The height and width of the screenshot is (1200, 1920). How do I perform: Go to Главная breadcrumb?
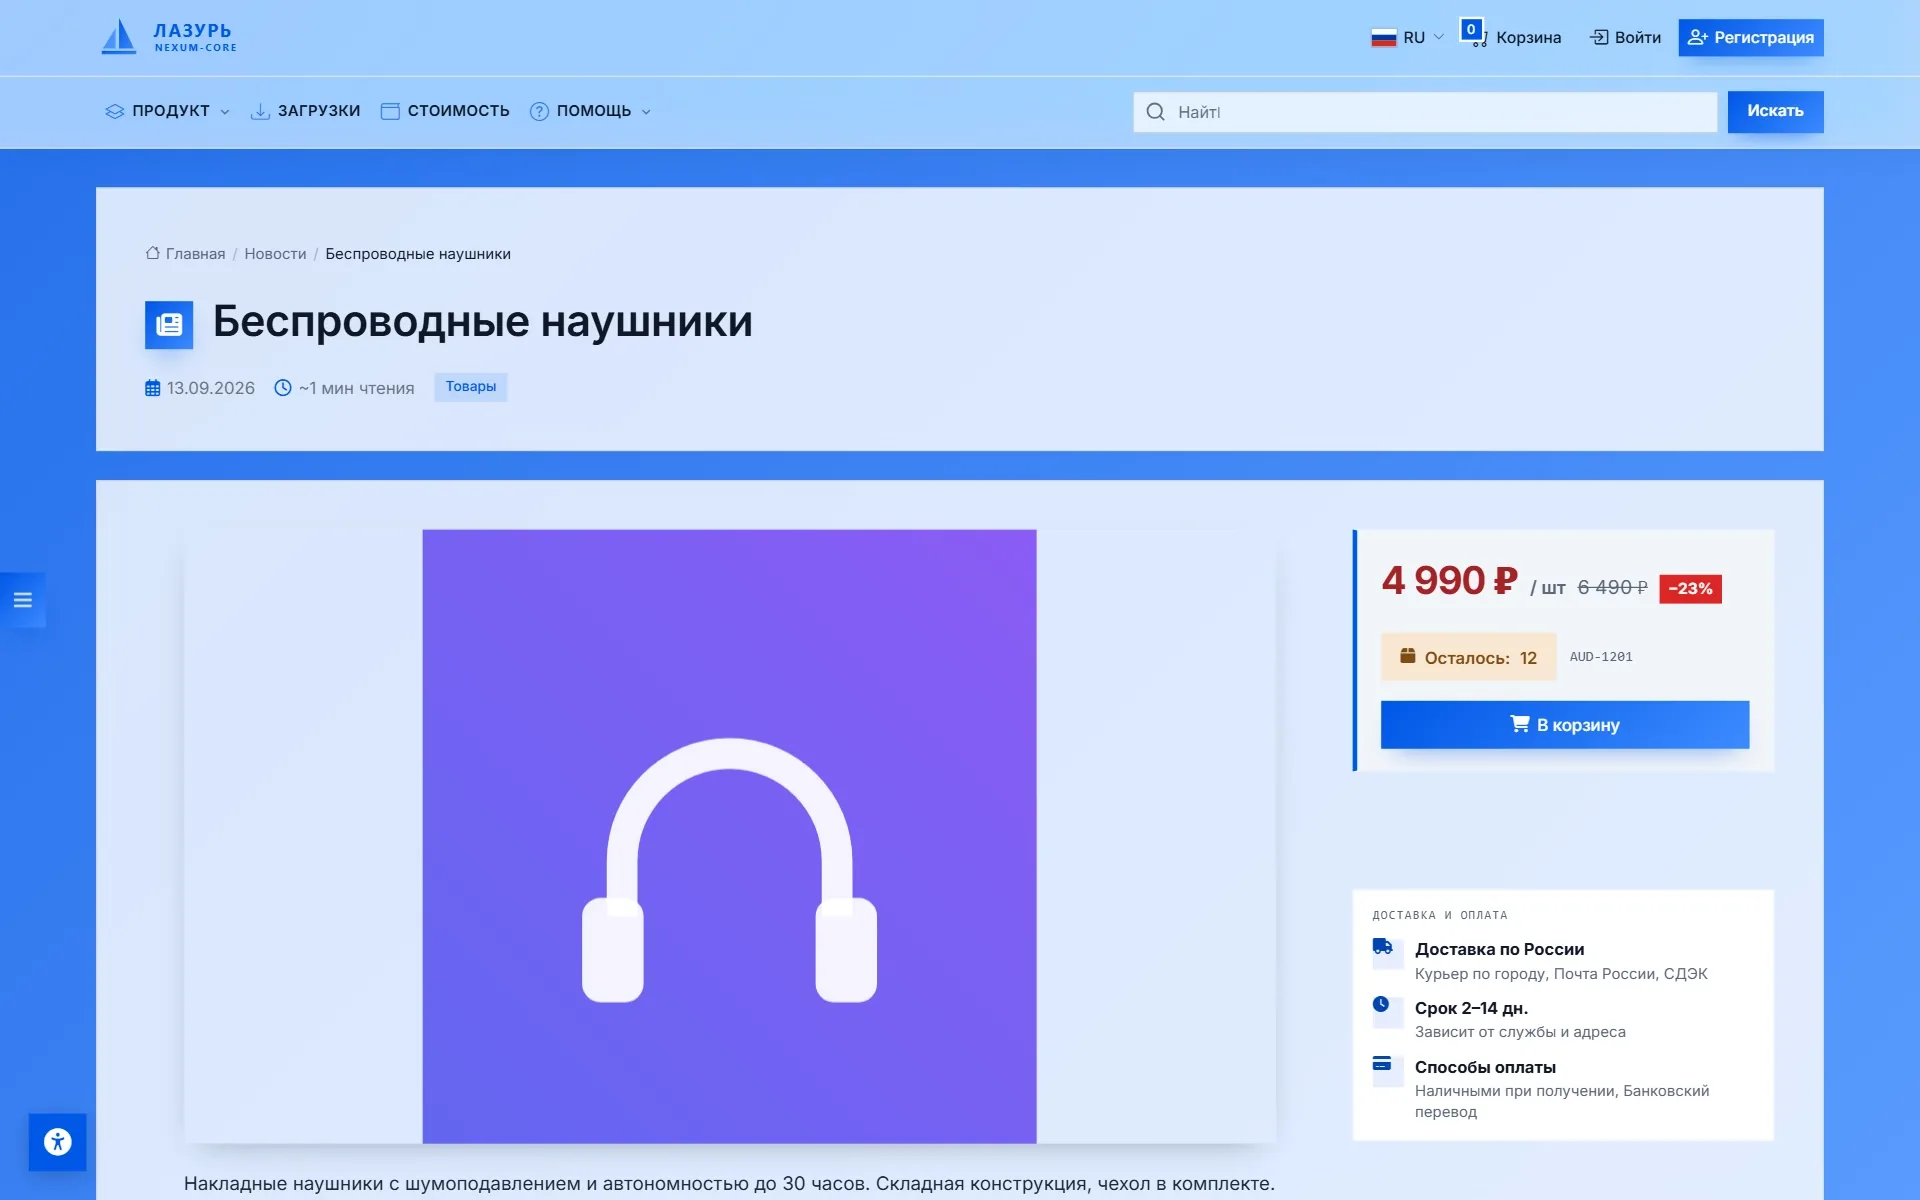[x=195, y=254]
